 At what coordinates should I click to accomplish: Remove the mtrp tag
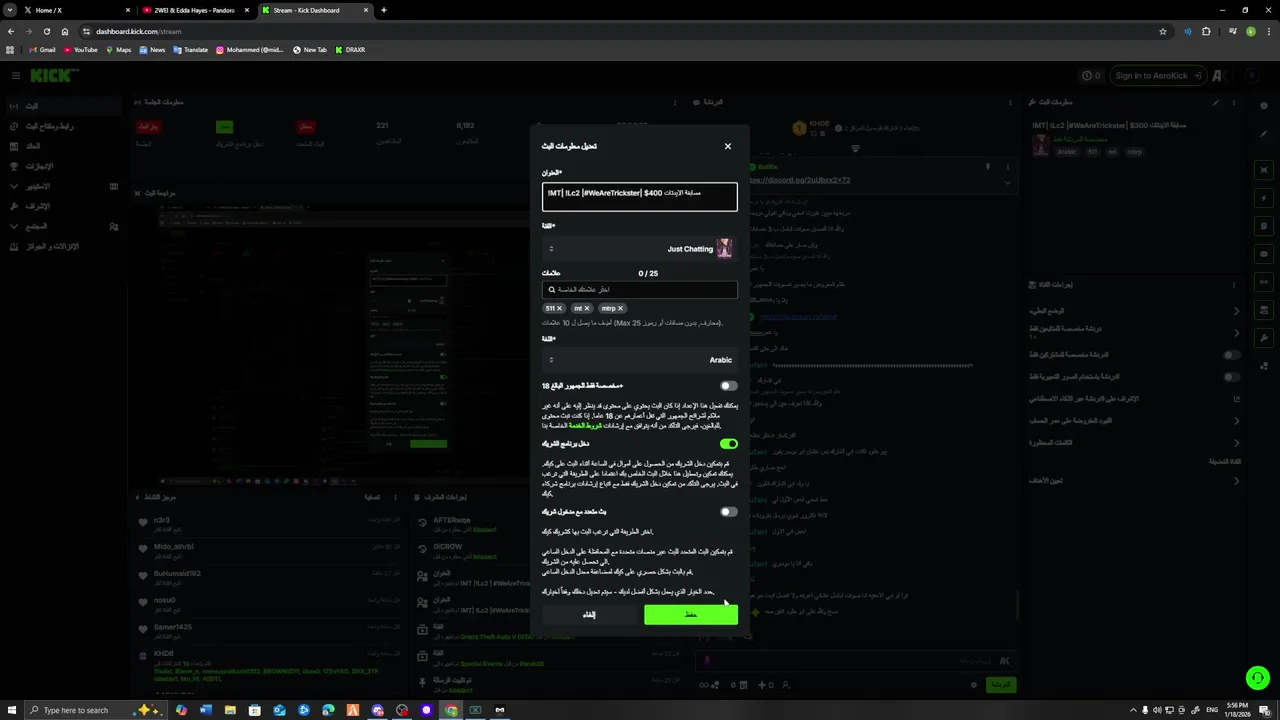point(621,308)
